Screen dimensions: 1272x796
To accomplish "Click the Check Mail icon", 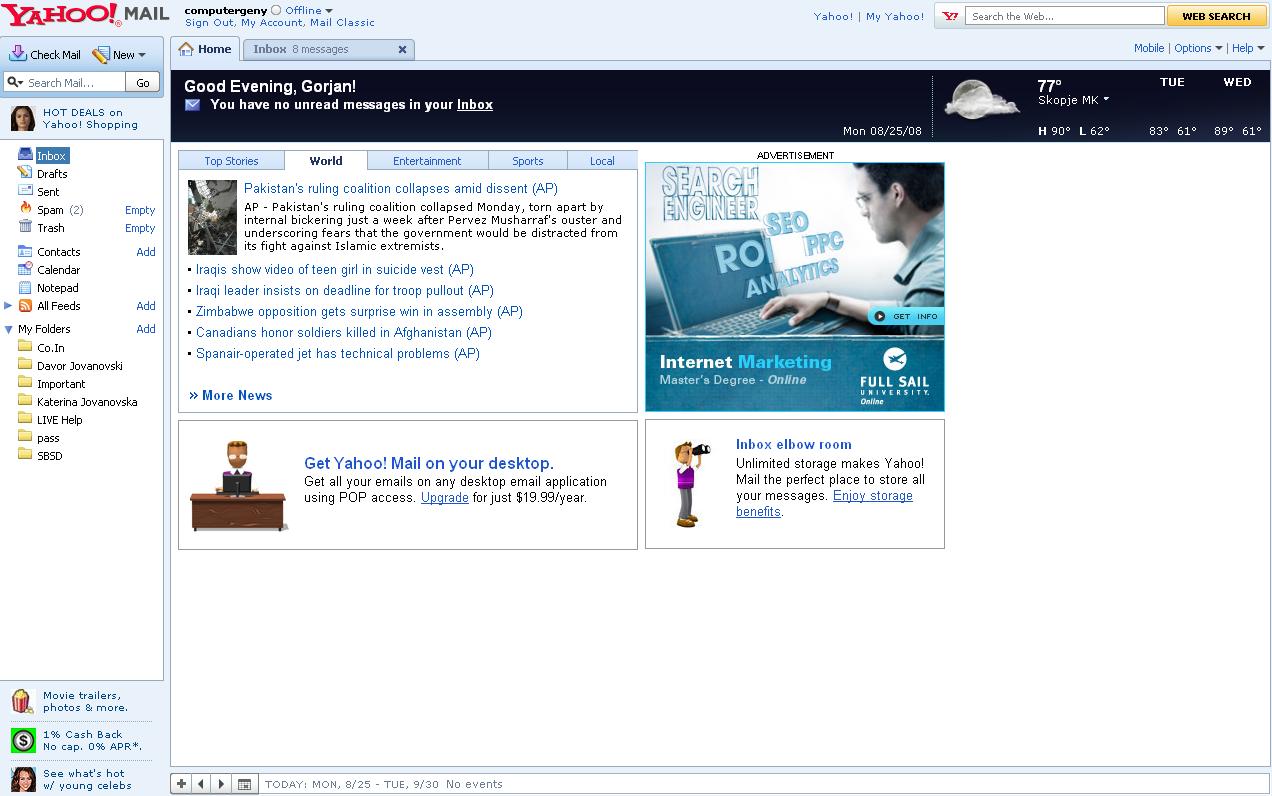I will click(17, 54).
